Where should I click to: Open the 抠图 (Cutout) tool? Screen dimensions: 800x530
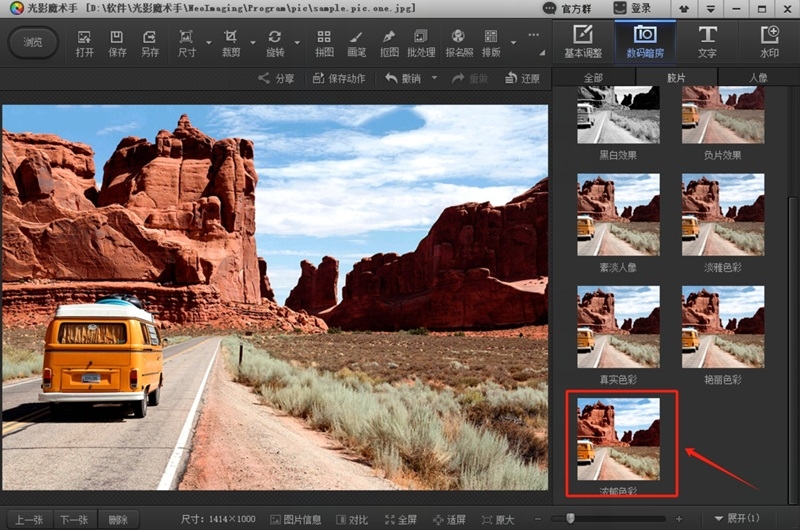[x=388, y=42]
